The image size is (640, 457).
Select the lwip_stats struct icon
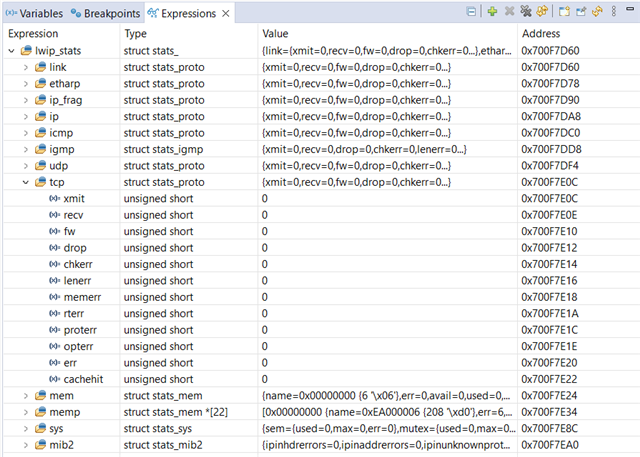tap(26, 51)
